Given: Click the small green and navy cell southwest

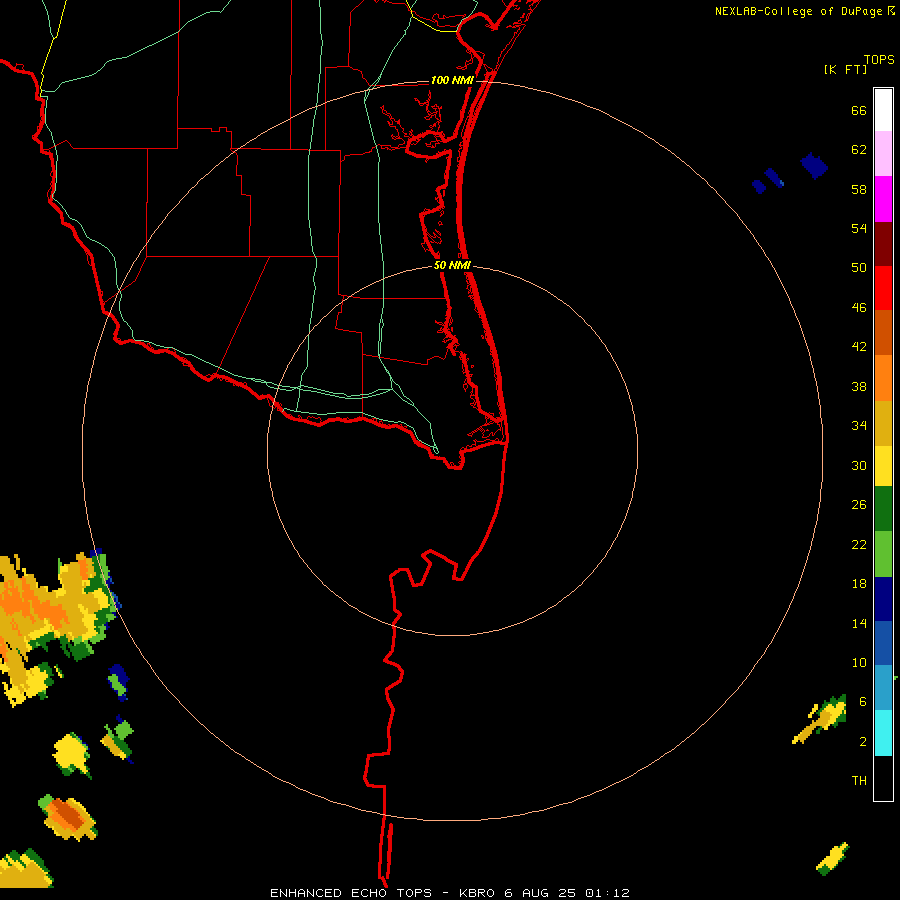Looking at the screenshot, I should point(118,682).
